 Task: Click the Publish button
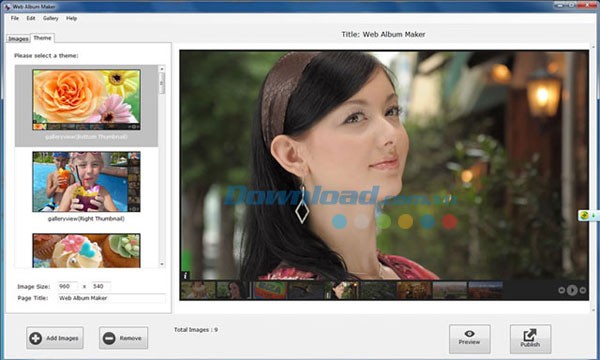coord(530,339)
